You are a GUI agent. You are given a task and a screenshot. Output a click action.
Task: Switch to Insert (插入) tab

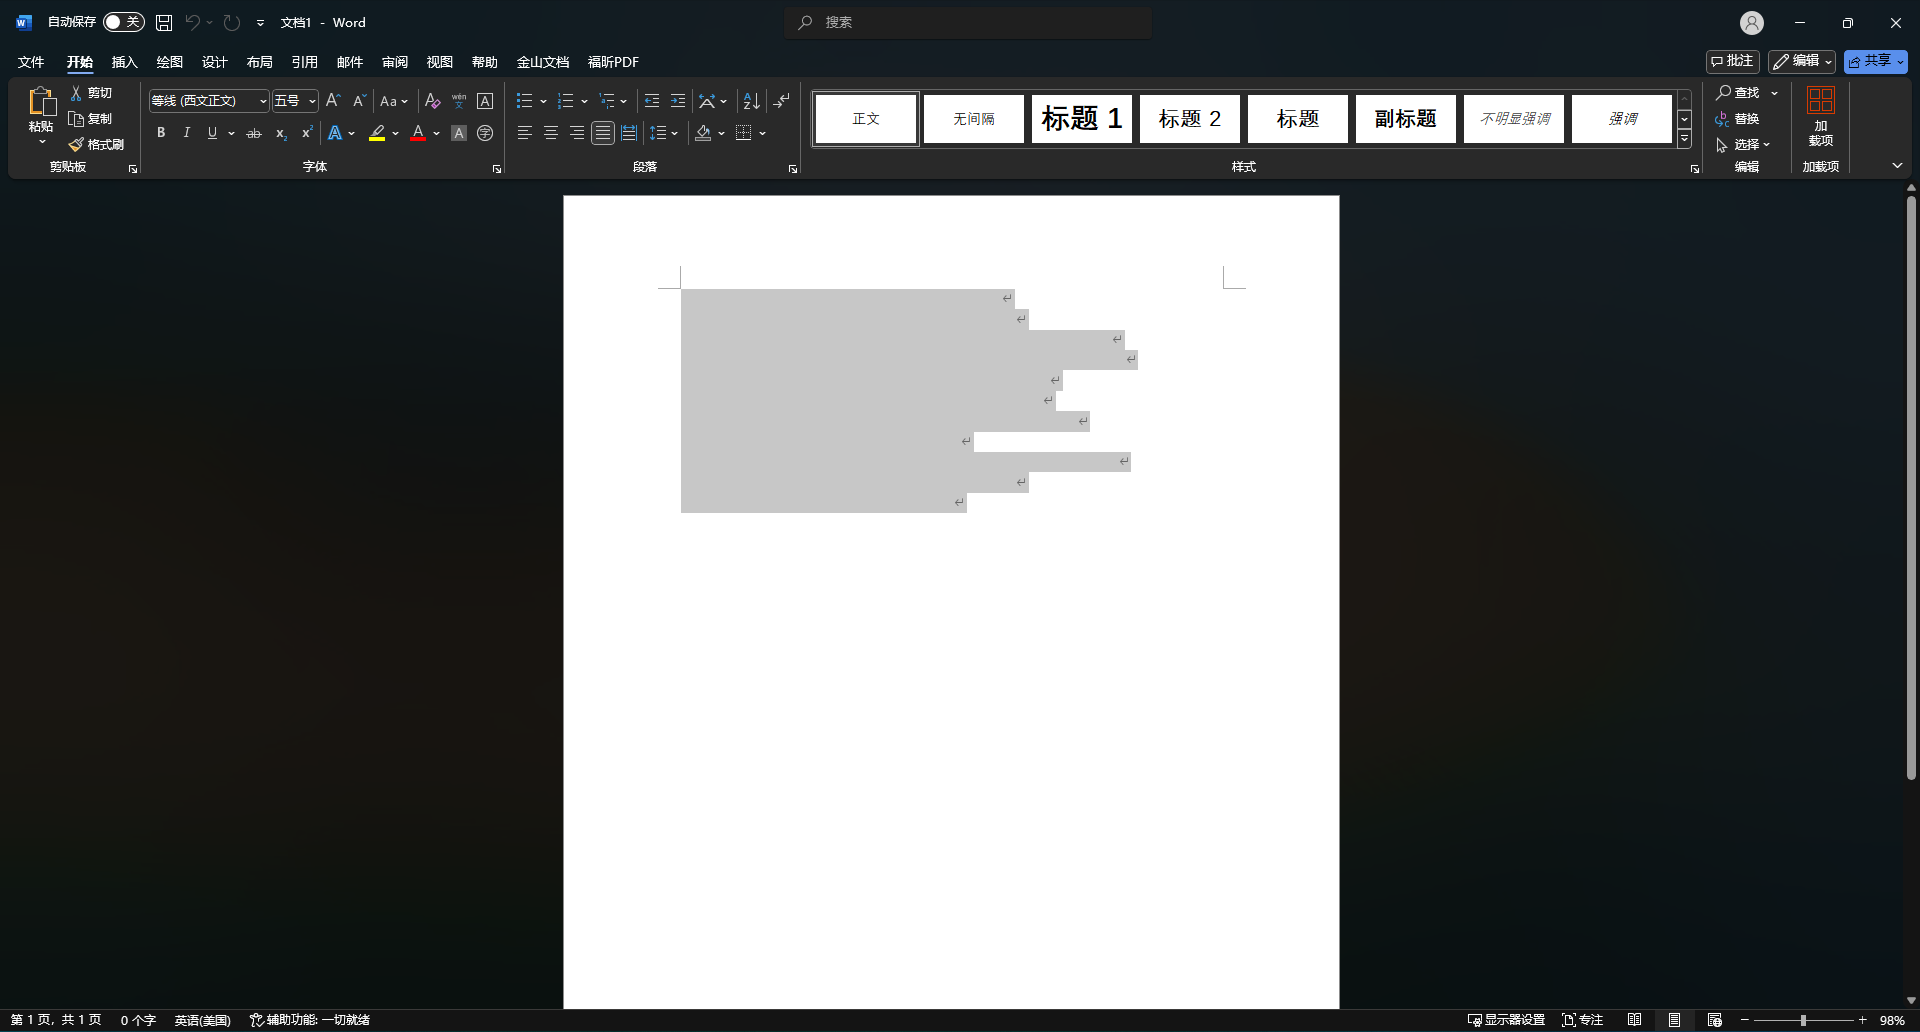(124, 62)
